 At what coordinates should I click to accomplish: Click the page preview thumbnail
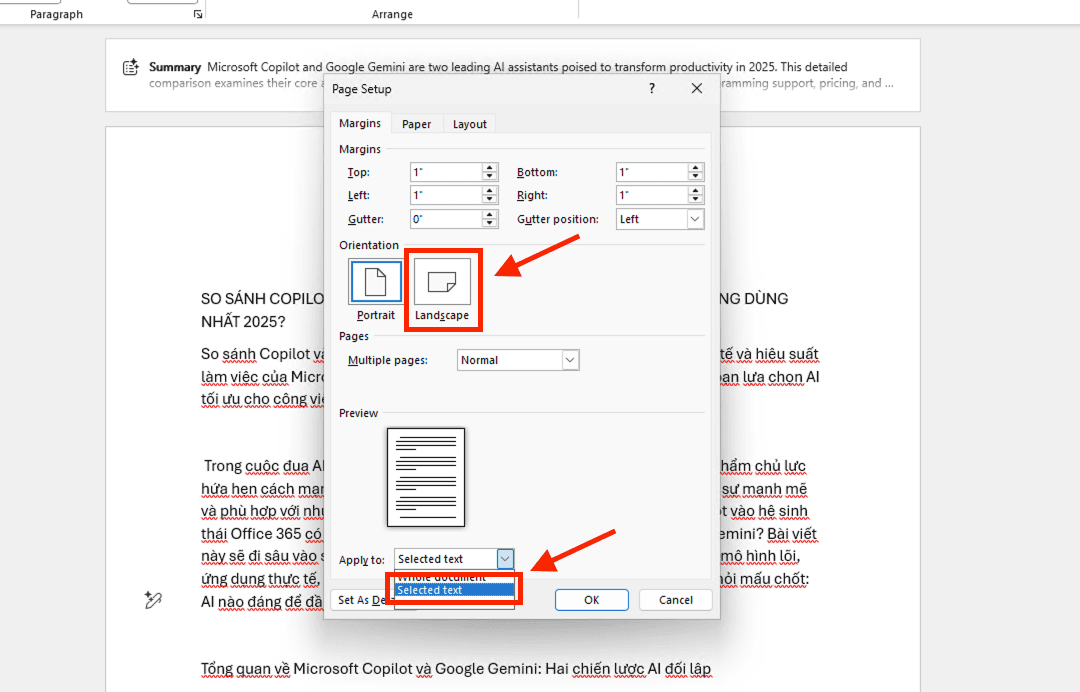[426, 477]
